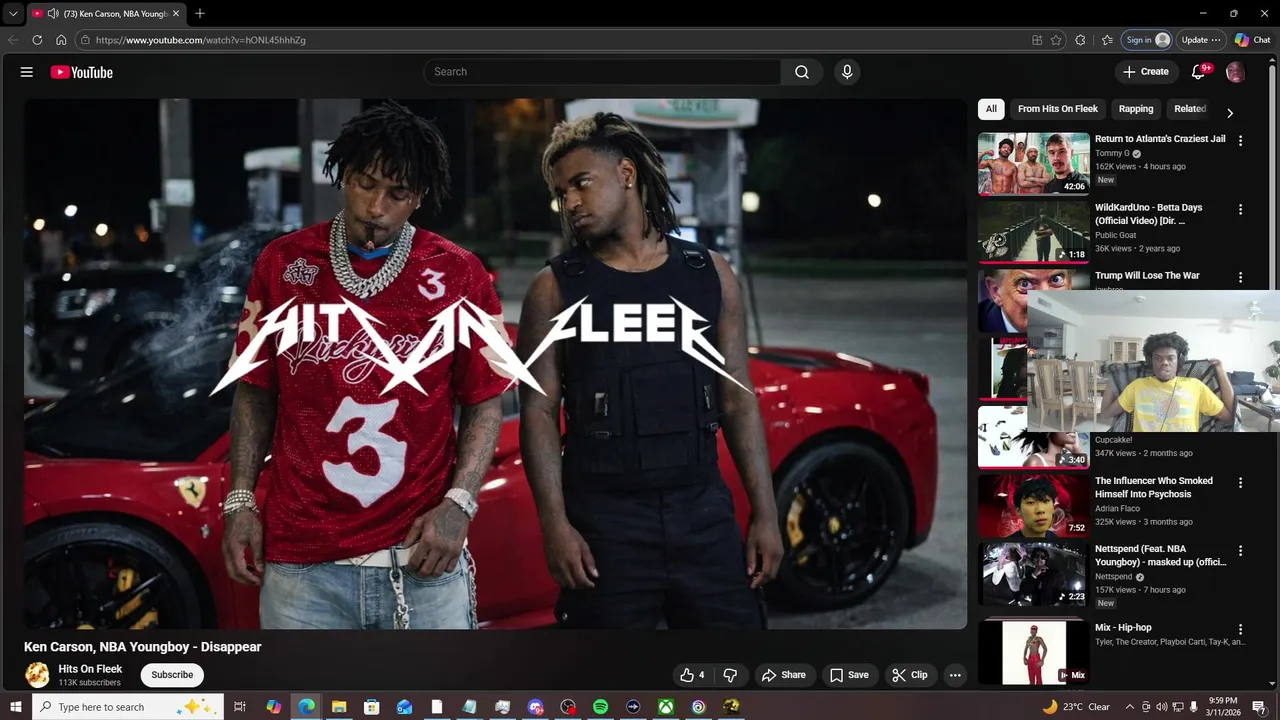Open Copilot Chat in browser
Viewport: 1280px width, 720px height.
1252,40
